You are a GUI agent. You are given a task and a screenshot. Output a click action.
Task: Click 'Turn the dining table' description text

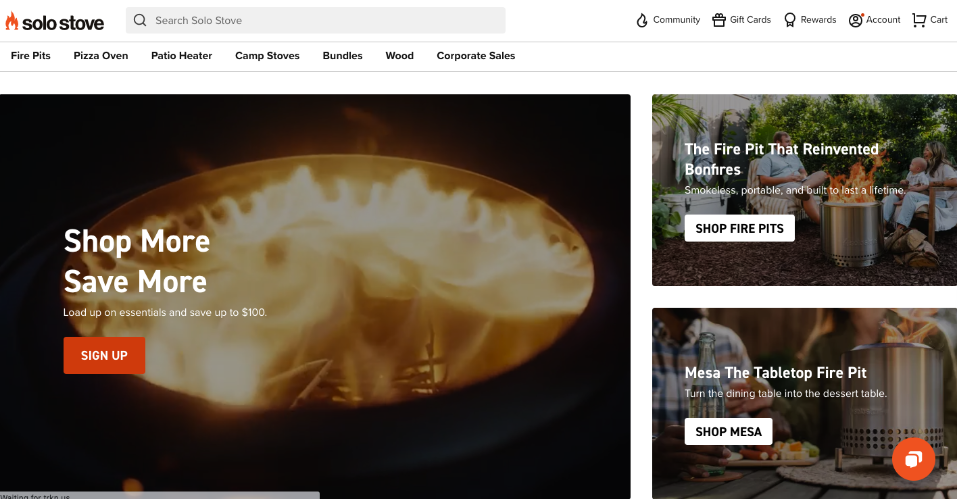(785, 393)
